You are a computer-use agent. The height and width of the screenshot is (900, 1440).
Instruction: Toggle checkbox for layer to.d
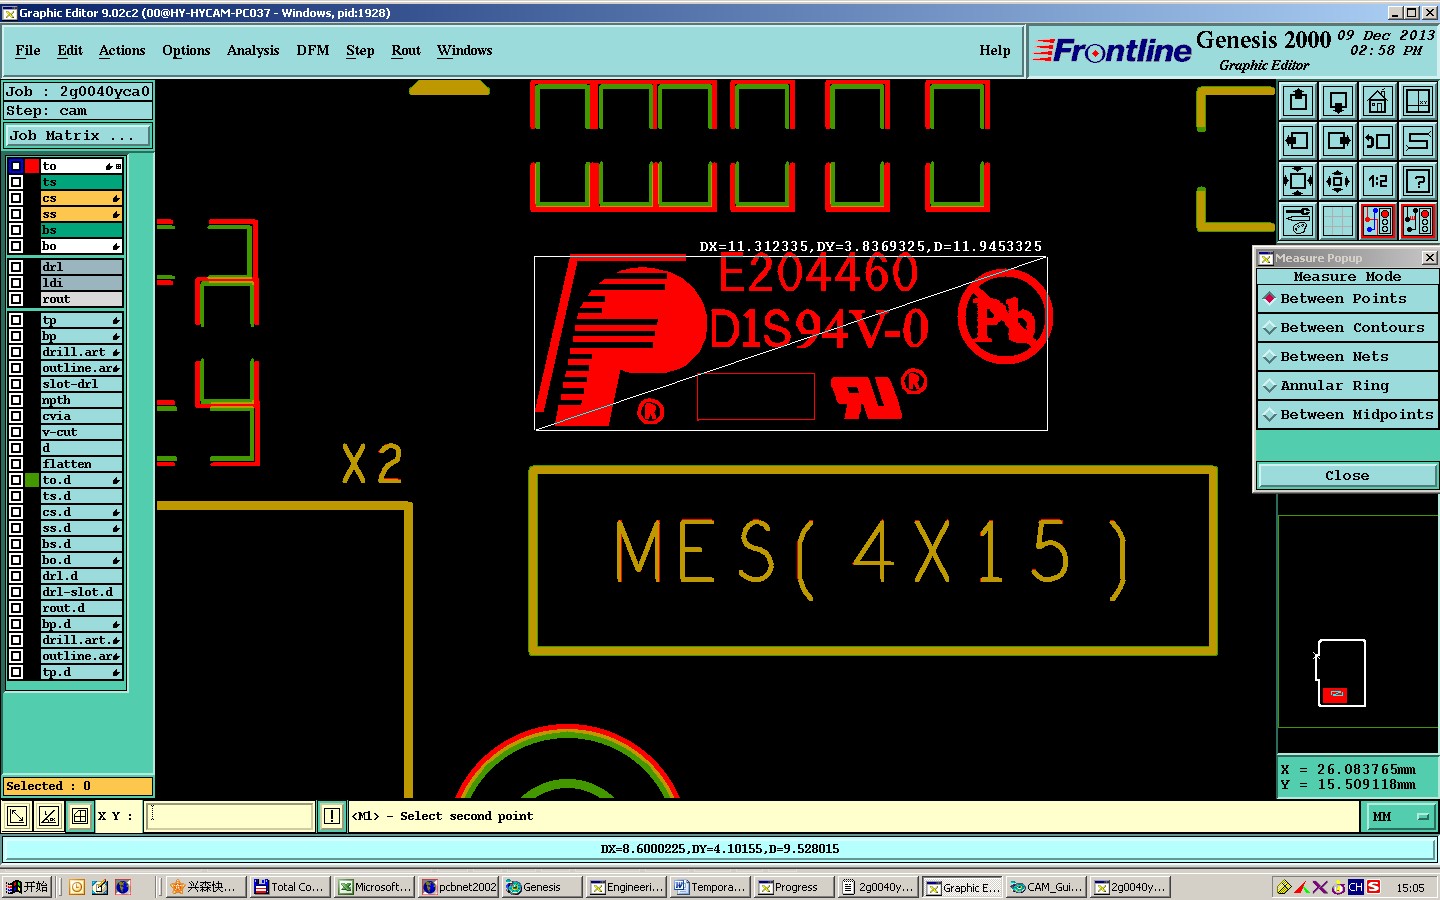click(16, 480)
